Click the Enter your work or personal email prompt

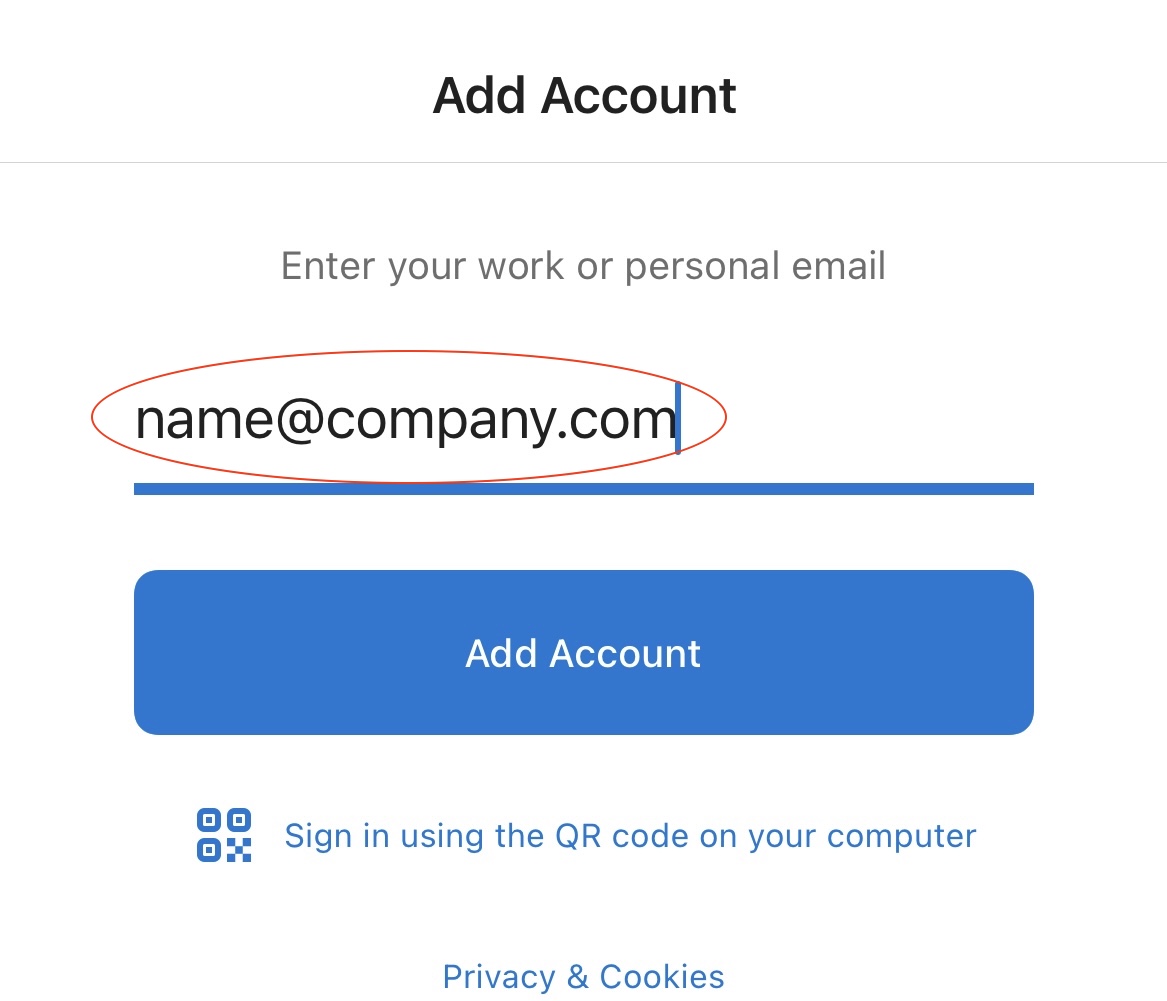point(584,266)
